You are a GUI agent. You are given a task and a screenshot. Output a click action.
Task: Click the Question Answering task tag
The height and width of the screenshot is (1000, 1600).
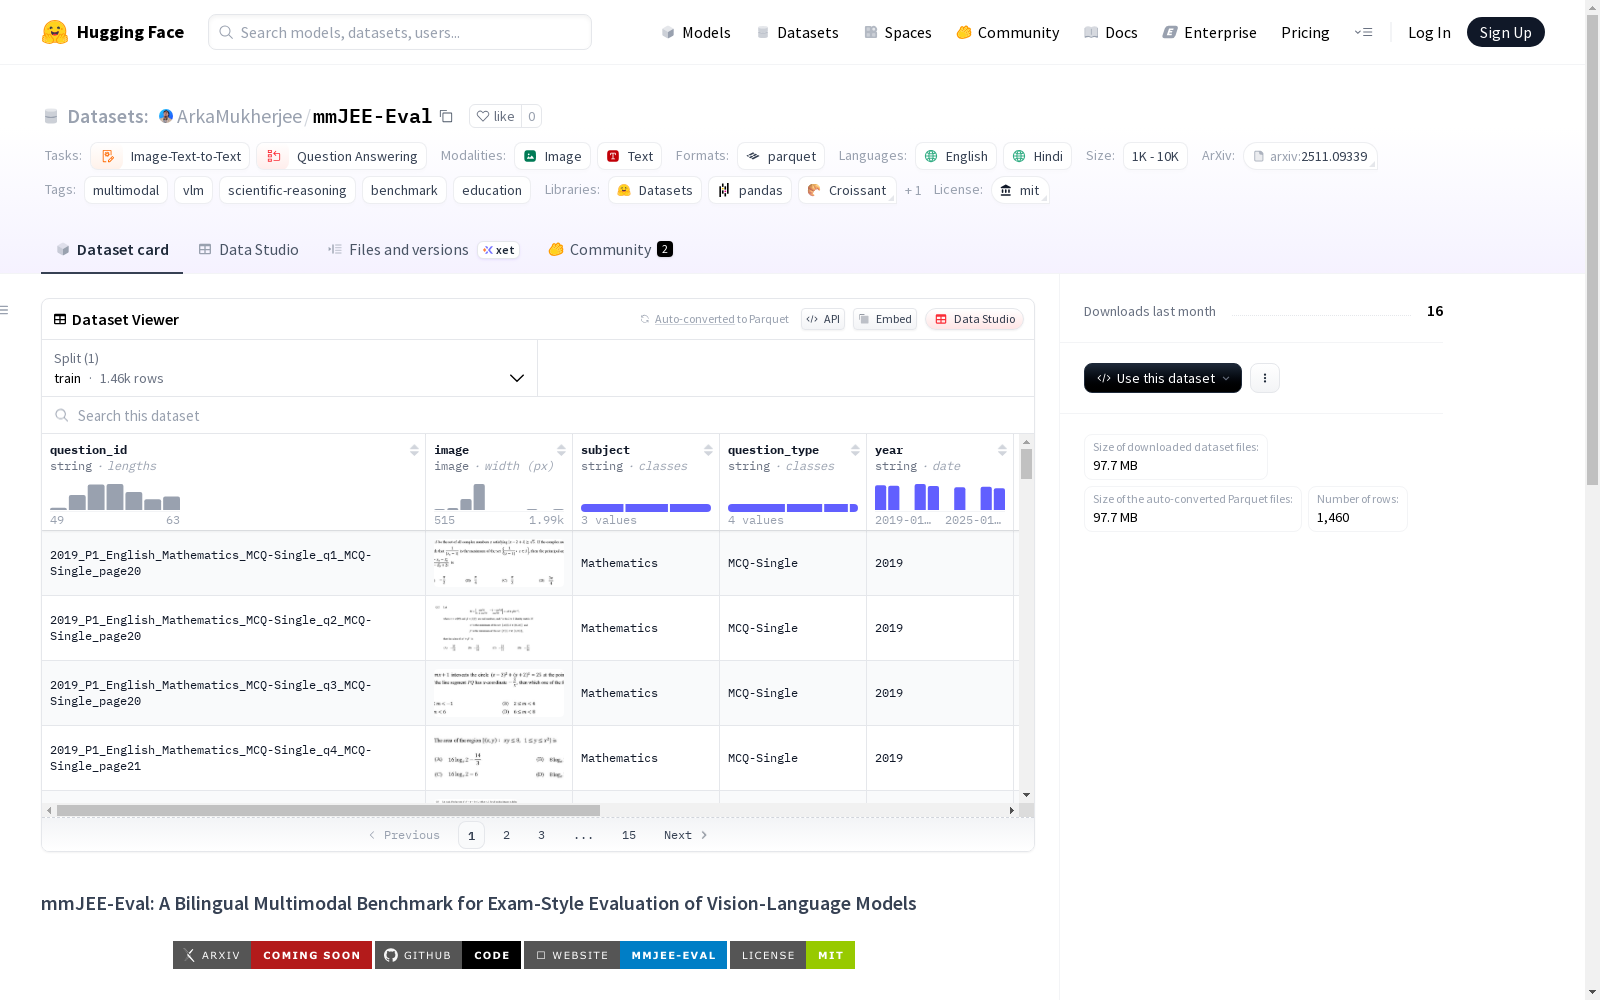click(x=342, y=156)
